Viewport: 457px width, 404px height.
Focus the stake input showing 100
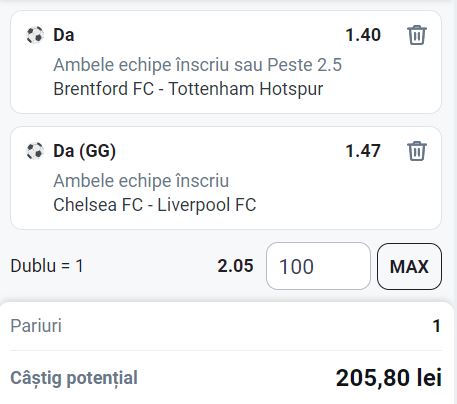pos(318,266)
